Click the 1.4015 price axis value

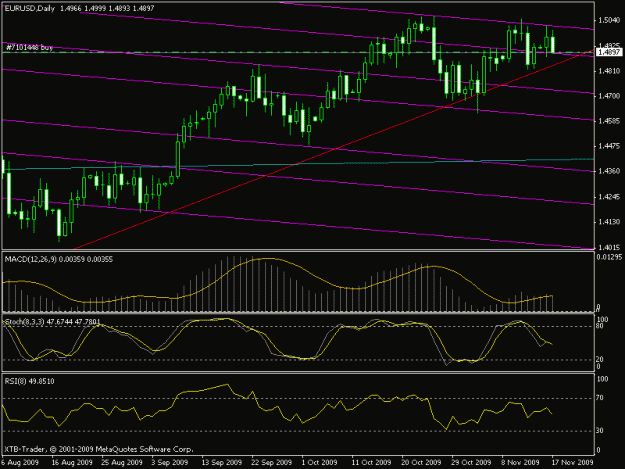click(609, 247)
